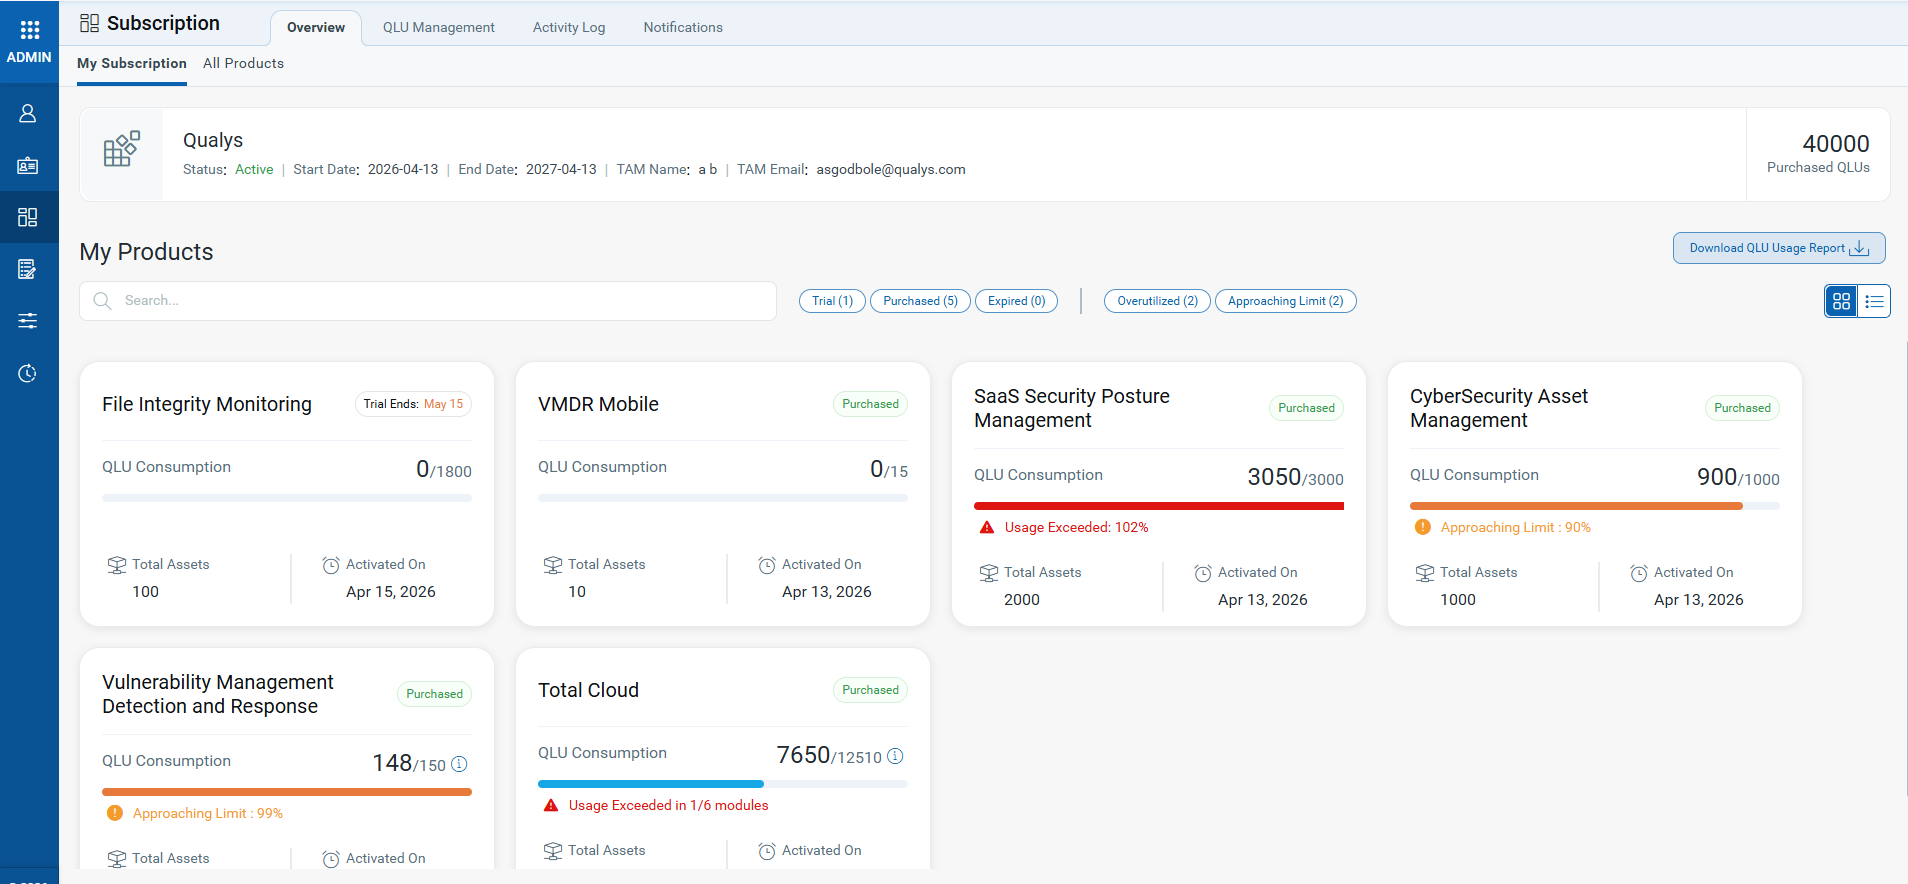Click Total Assets icon on Total Cloud card
Screen dimensions: 1908x884
coord(553,851)
